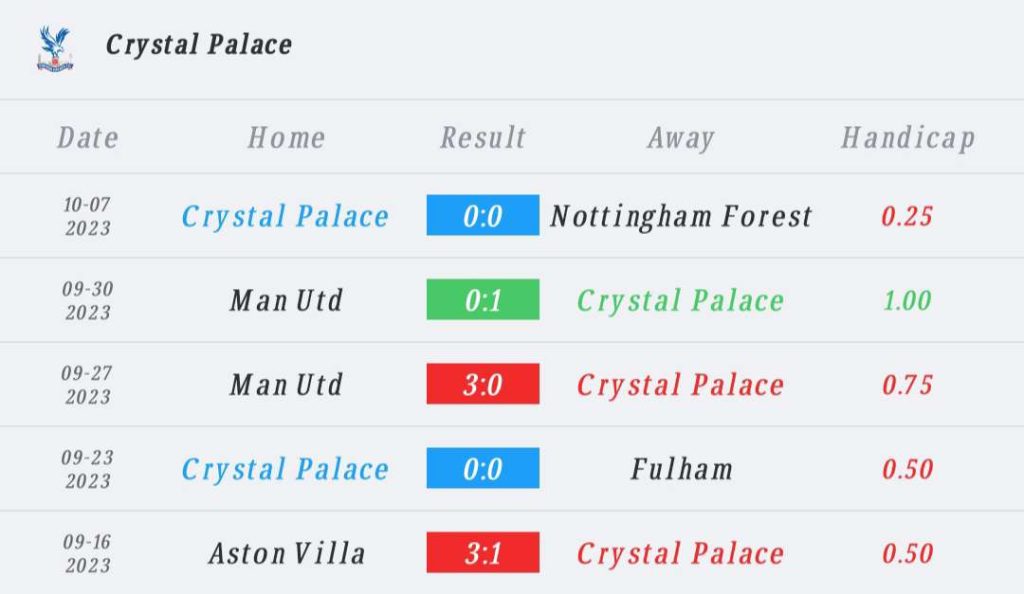Open the red 3:0 result badge
This screenshot has width=1024, height=594.
pos(483,384)
